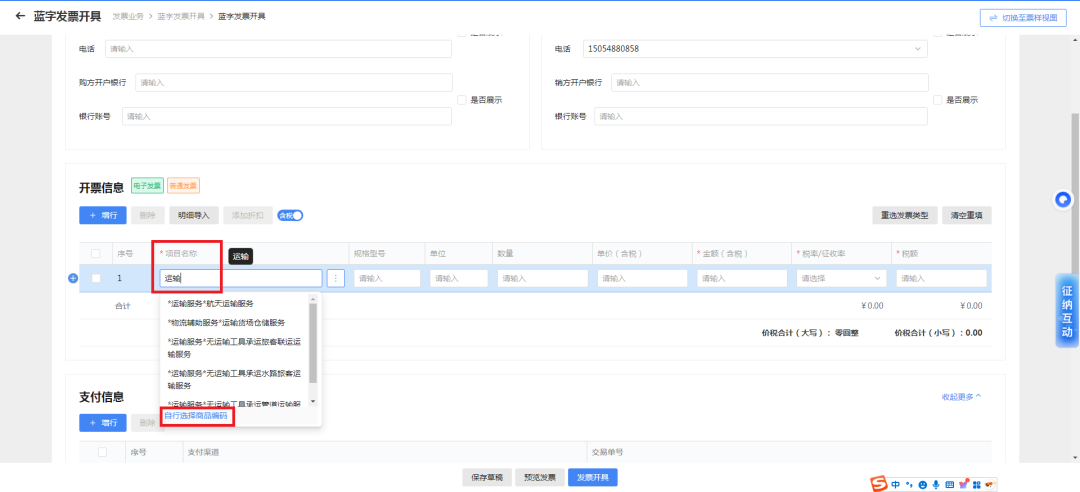
Task: Open the emoji smiley on IME bar
Action: tap(922, 485)
